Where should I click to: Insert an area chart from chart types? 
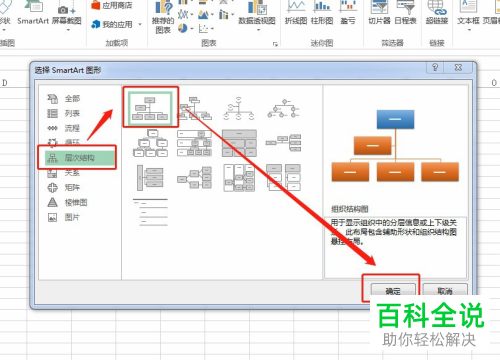[203, 14]
